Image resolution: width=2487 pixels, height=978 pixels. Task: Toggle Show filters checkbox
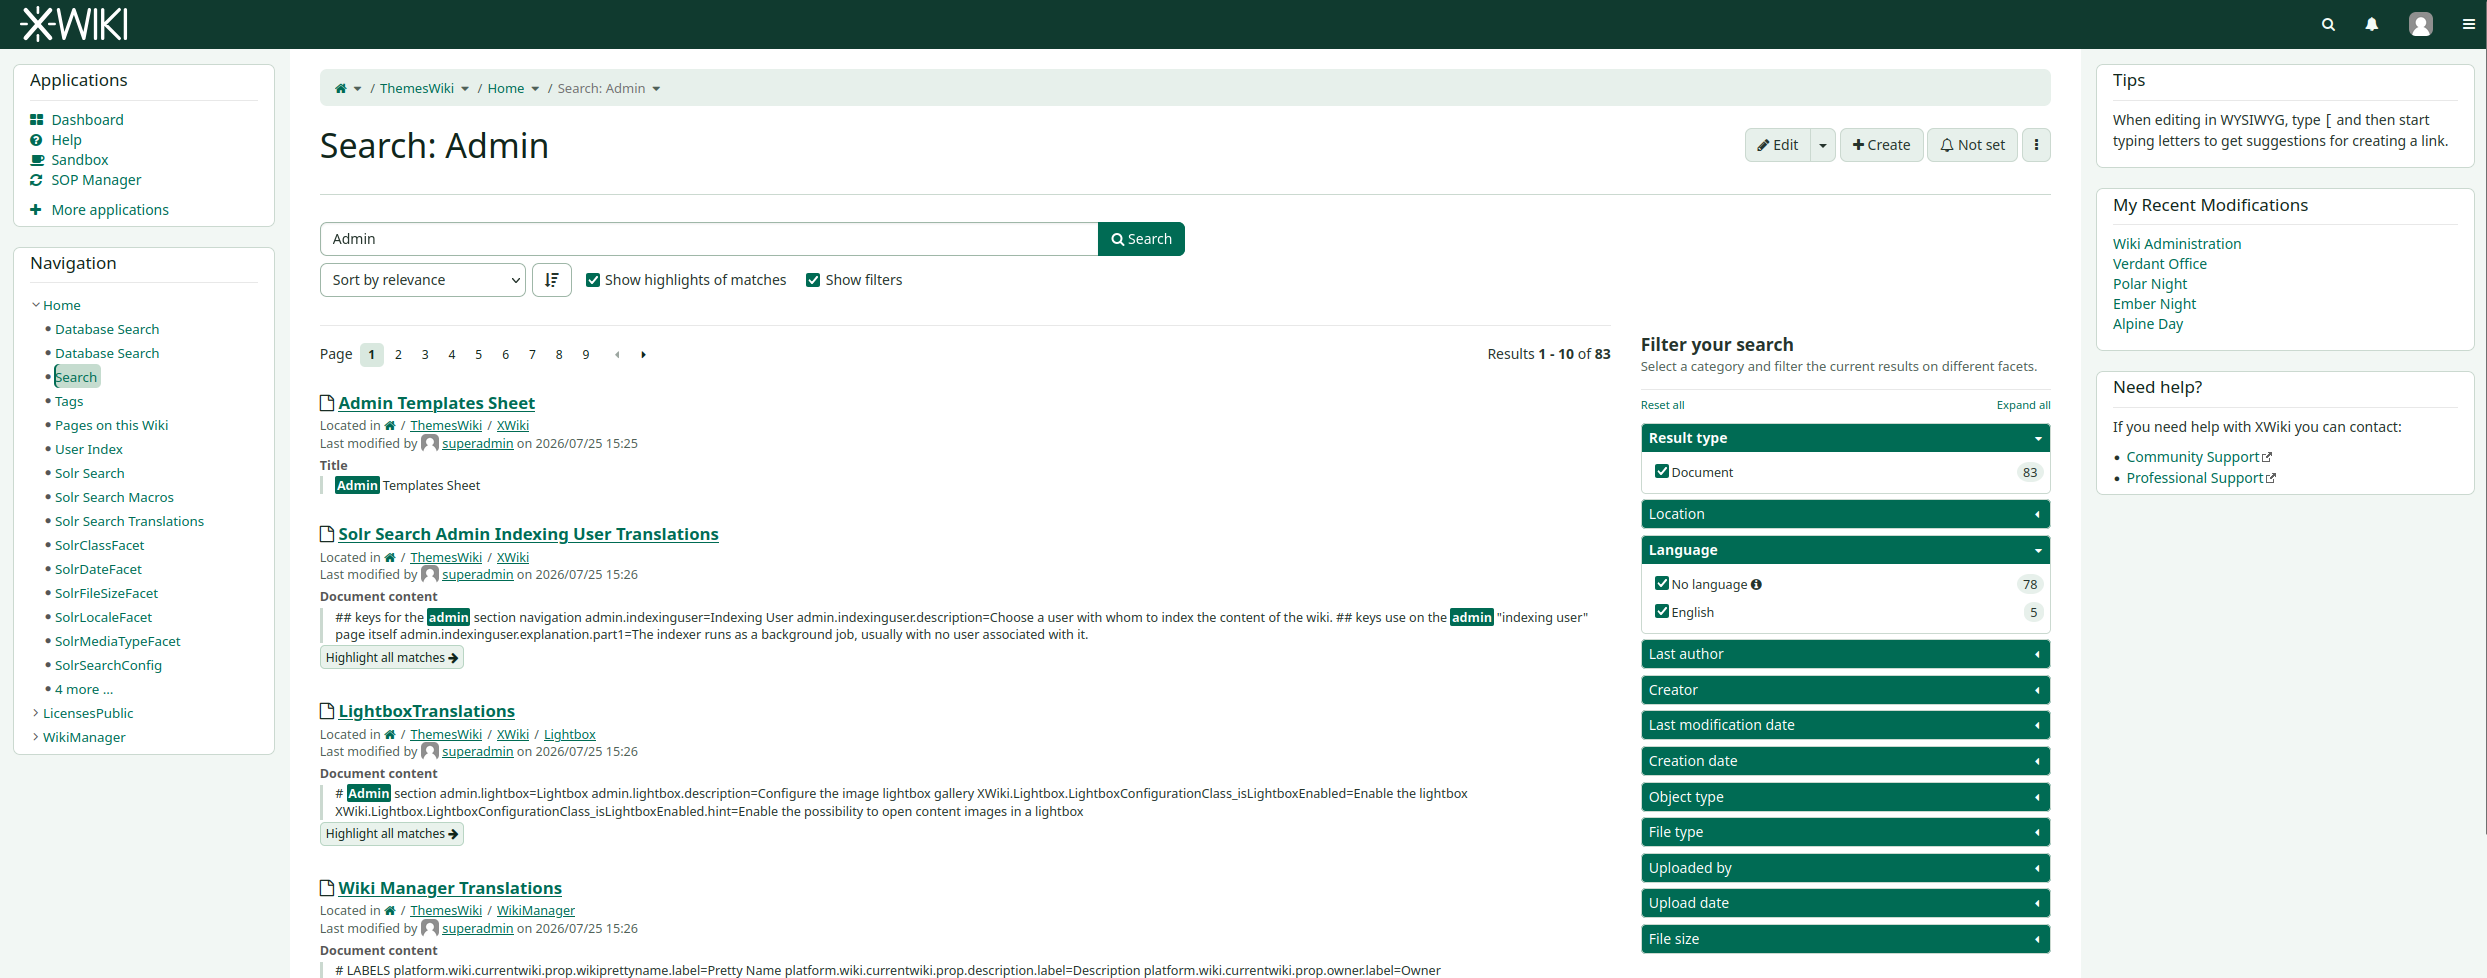[813, 280]
